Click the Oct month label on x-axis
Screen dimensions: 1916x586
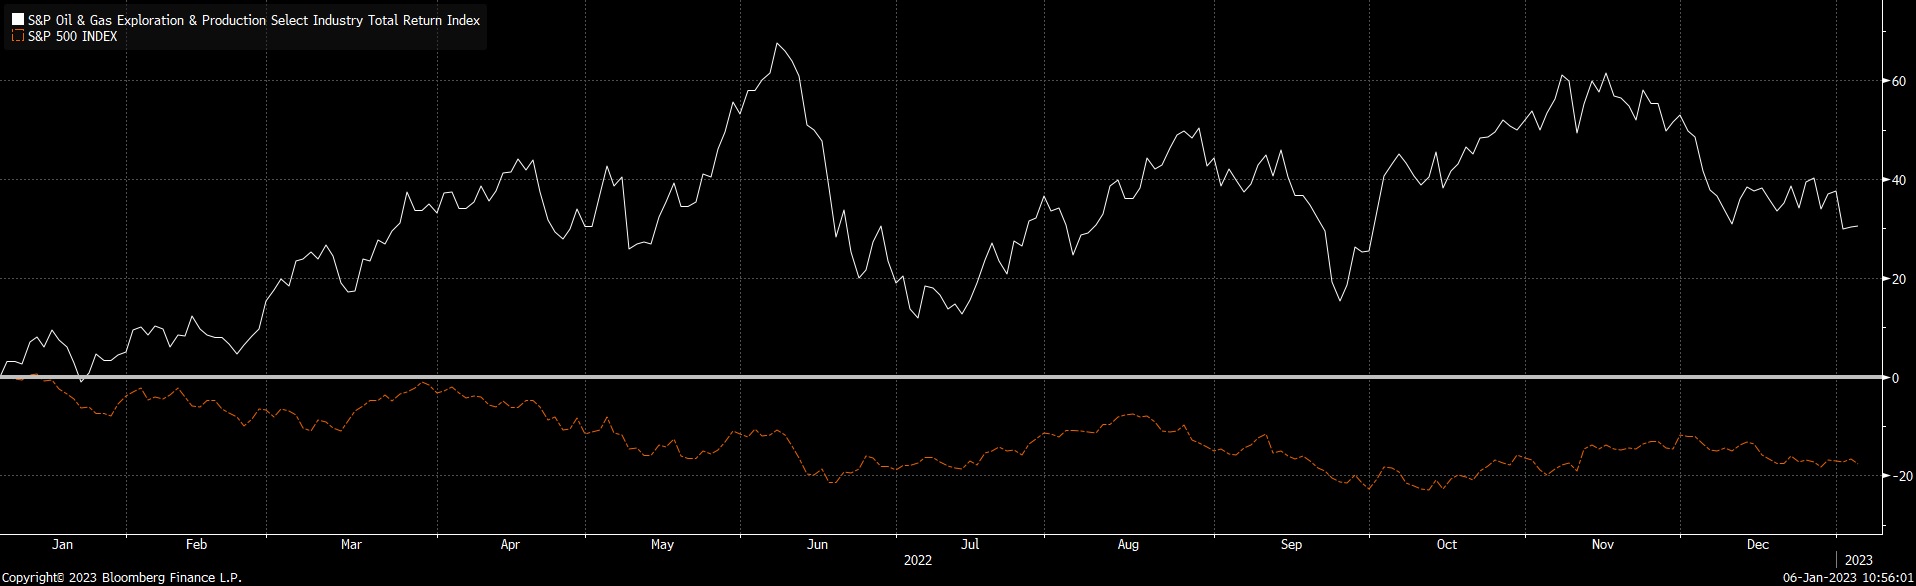point(1446,545)
